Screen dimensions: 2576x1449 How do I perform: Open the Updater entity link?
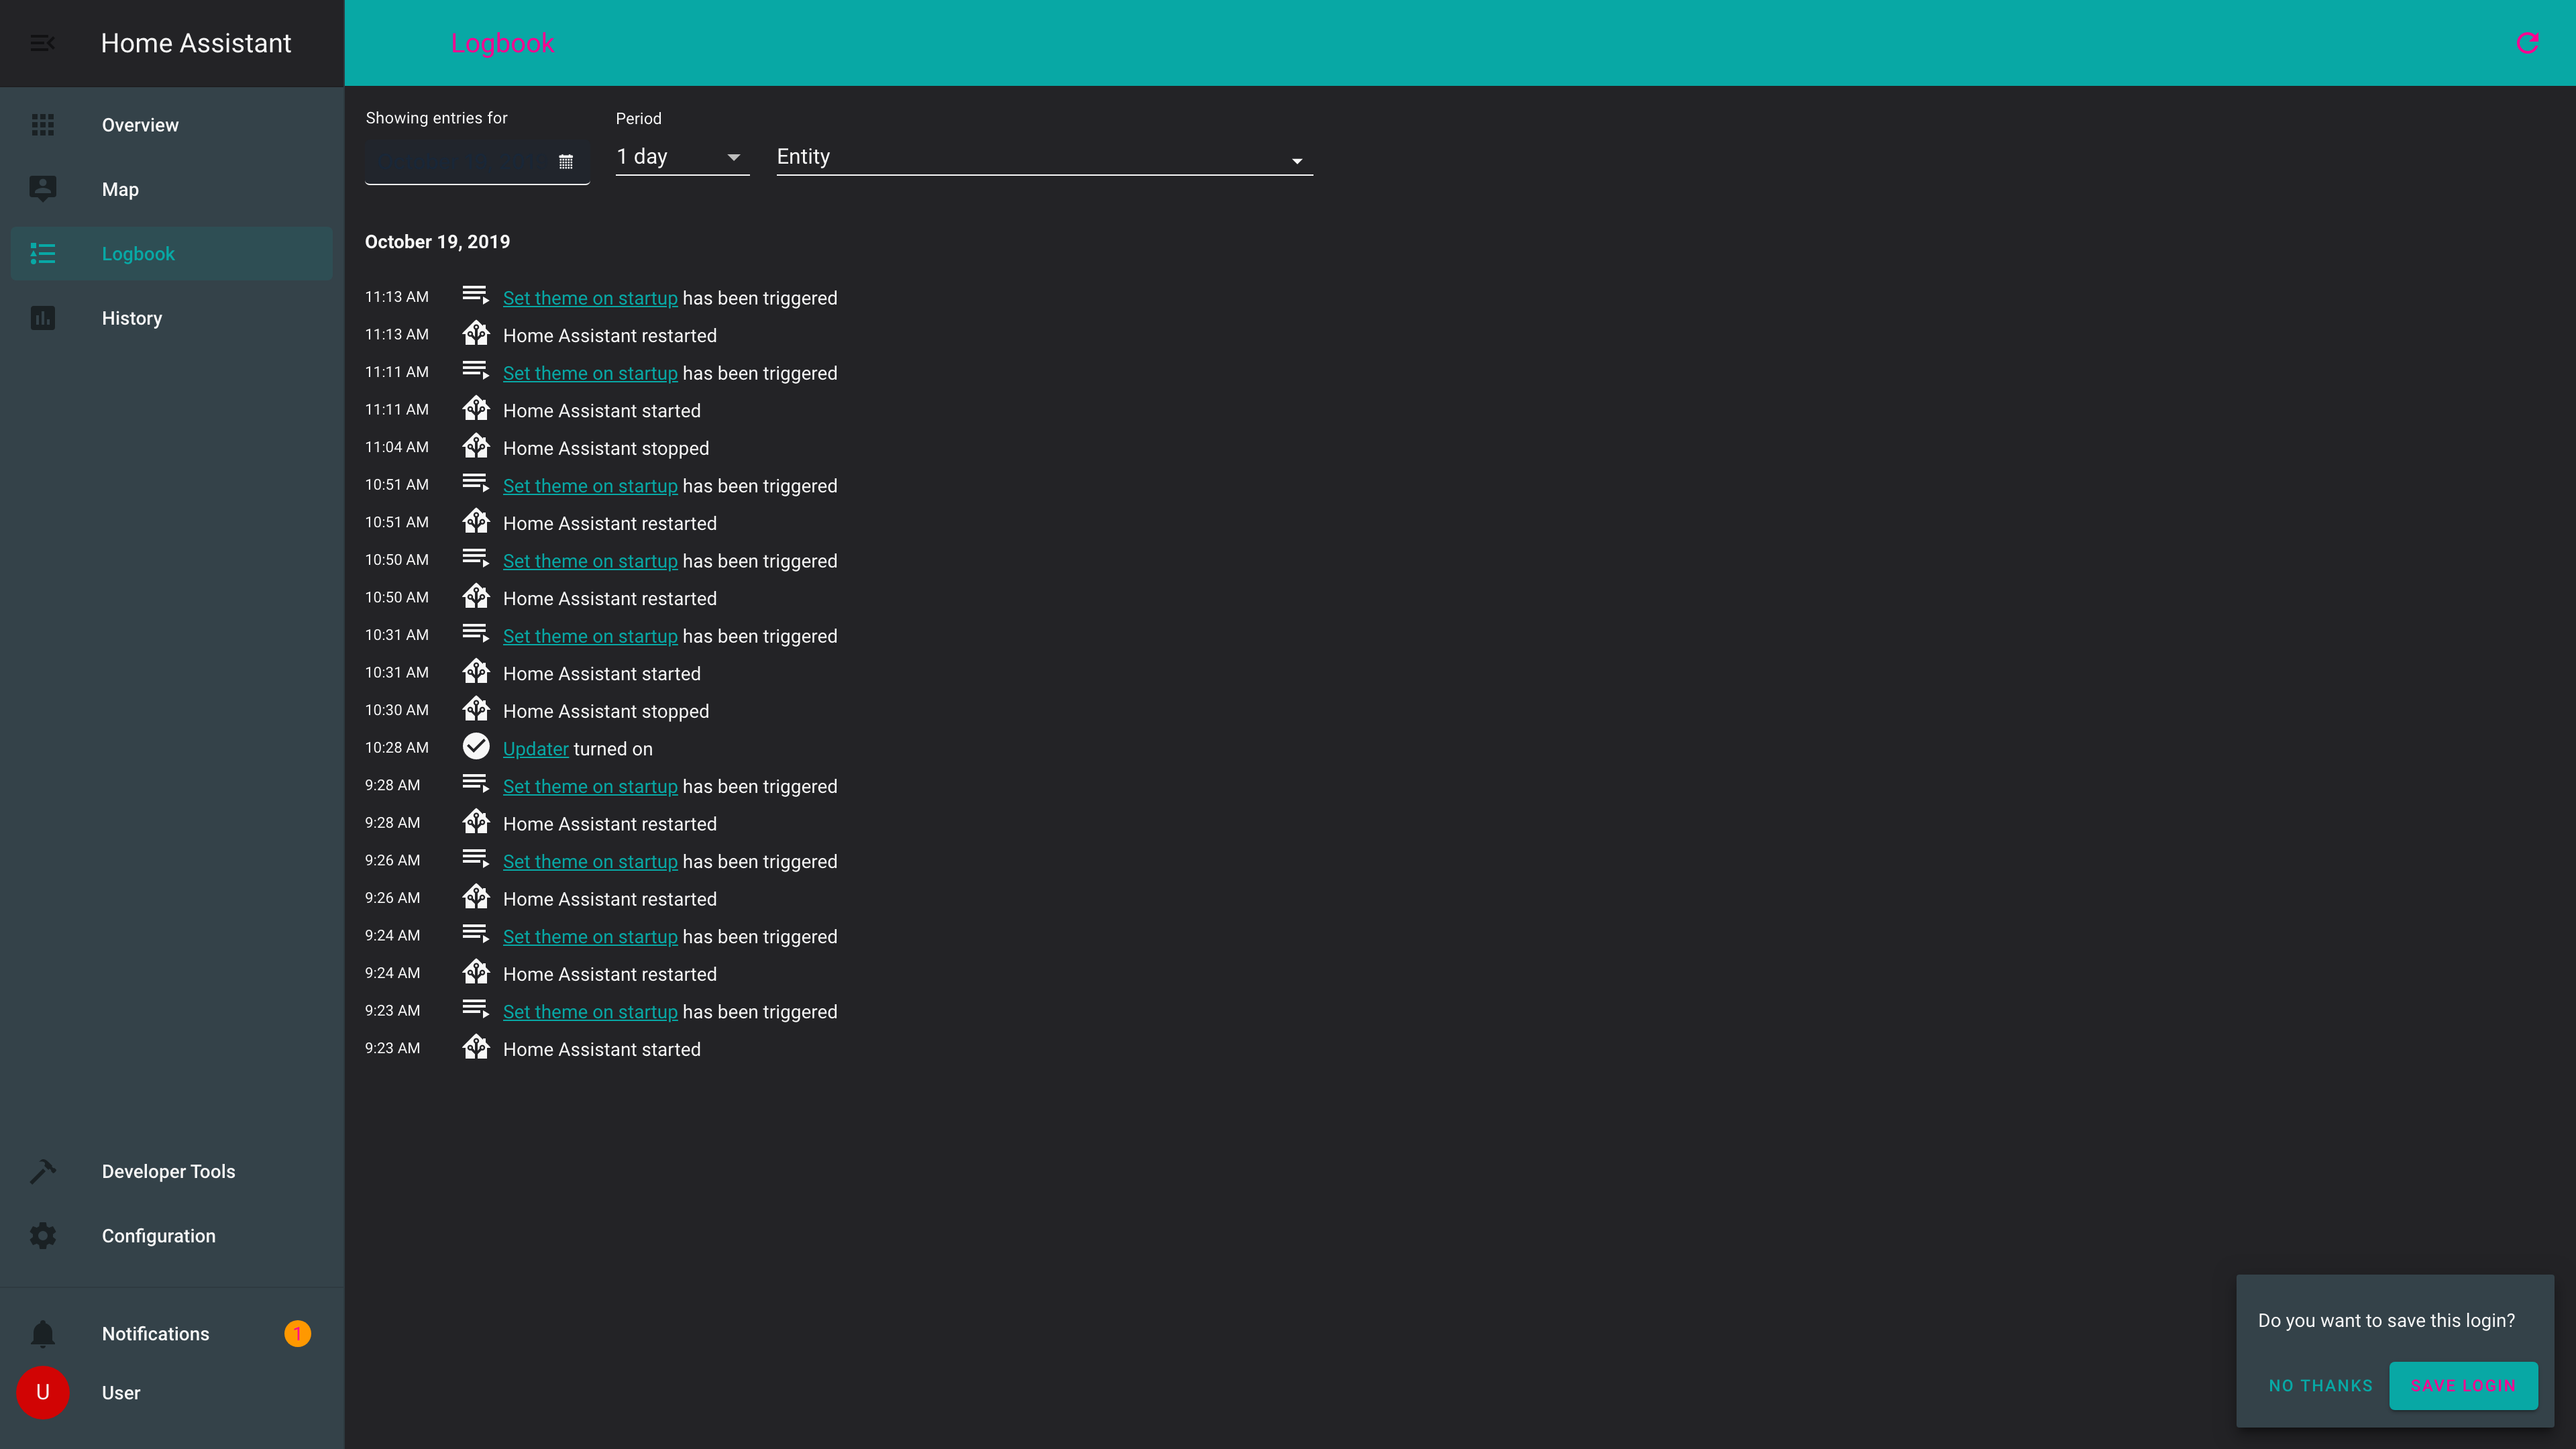pos(535,749)
